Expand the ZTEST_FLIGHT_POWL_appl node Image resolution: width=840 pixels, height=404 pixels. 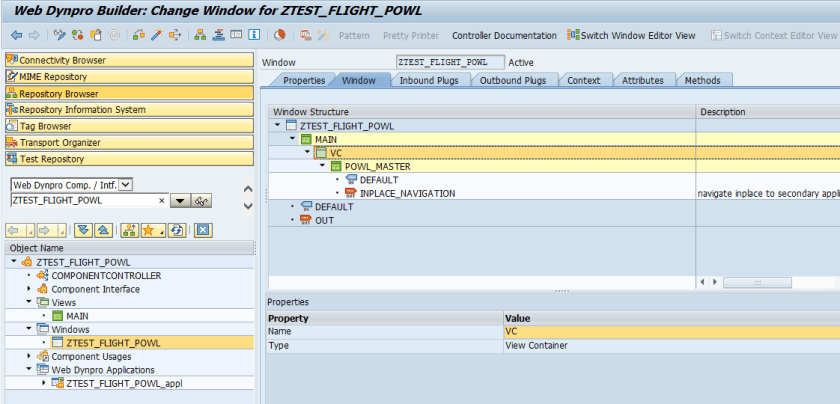(x=43, y=383)
